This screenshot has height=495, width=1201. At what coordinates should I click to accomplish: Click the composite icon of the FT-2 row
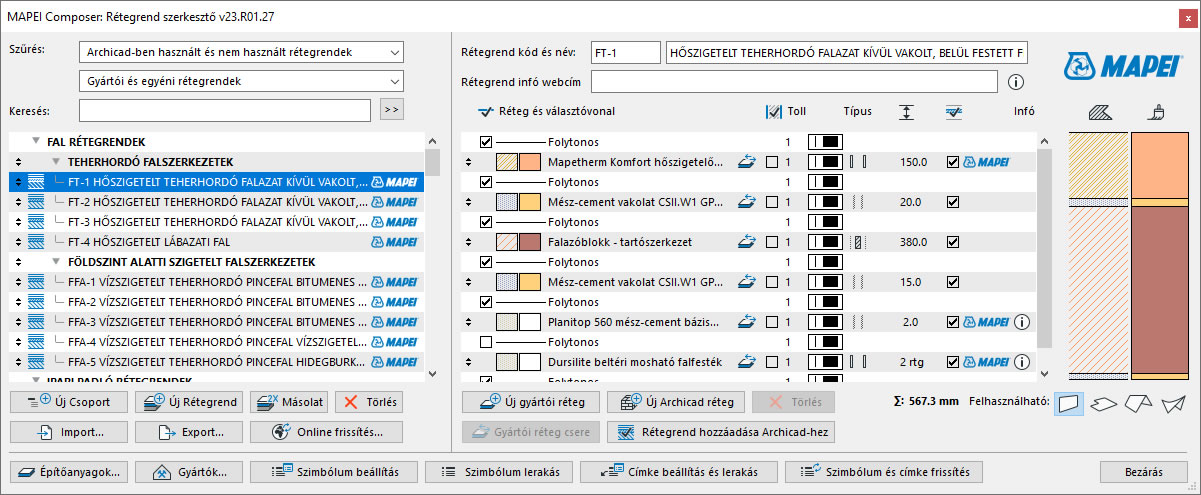[38, 202]
